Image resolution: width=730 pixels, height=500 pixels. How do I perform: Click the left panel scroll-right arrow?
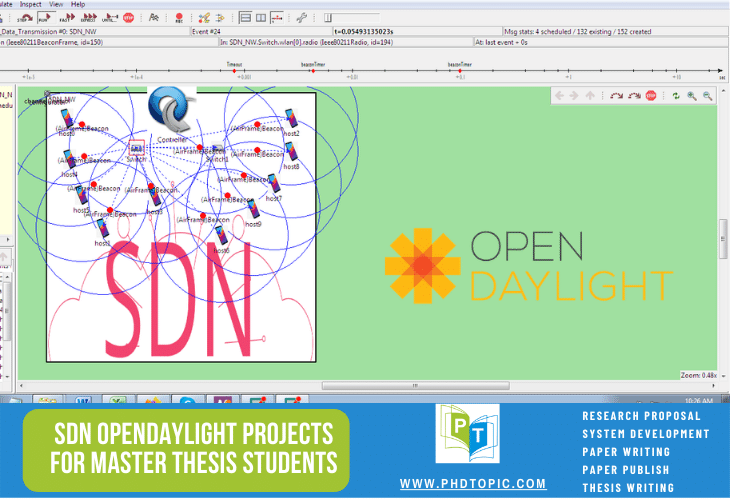point(7,239)
